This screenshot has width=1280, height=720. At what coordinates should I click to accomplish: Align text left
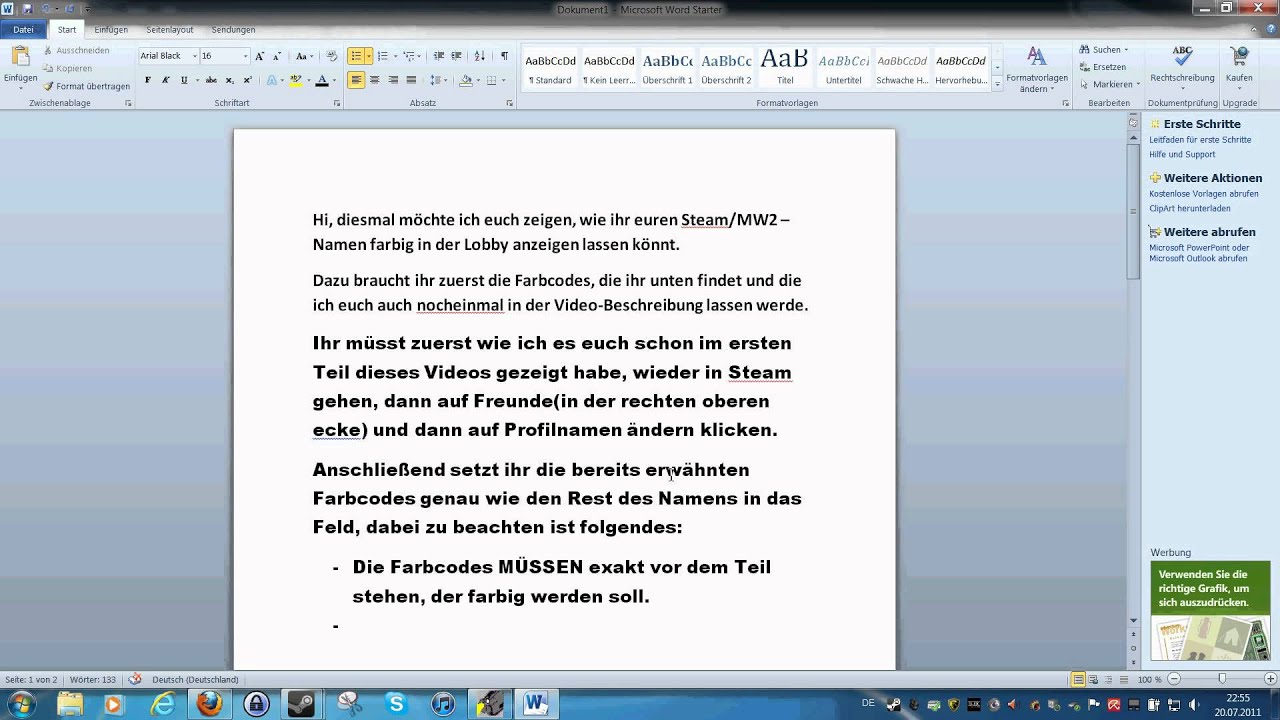(x=356, y=80)
